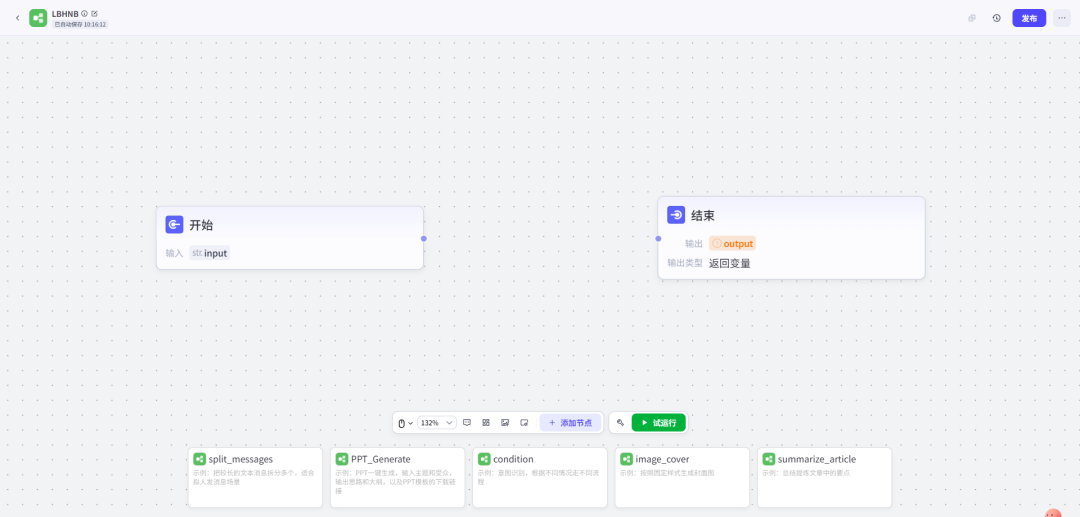1080x517 pixels.
Task: Select the 结束 end node
Action: point(790,237)
